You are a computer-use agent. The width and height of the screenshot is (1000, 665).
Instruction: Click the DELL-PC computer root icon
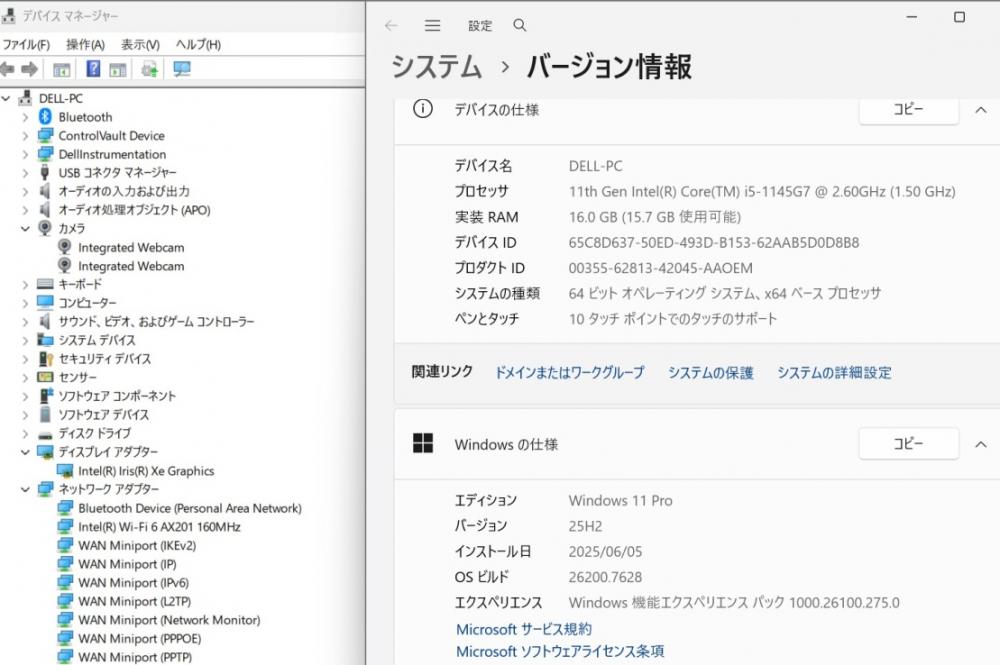point(25,98)
